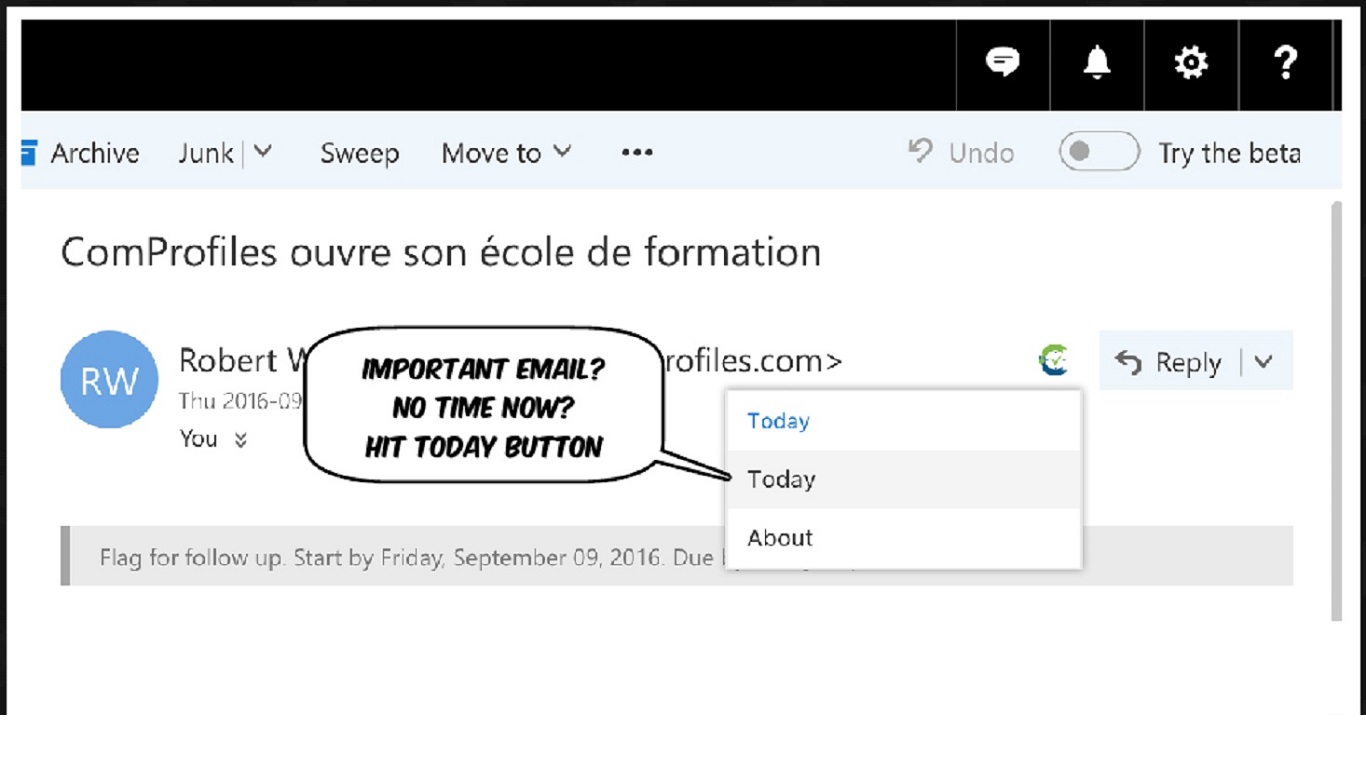Image resolution: width=1366 pixels, height=768 pixels.
Task: Open the Move to dropdown
Action: [506, 153]
